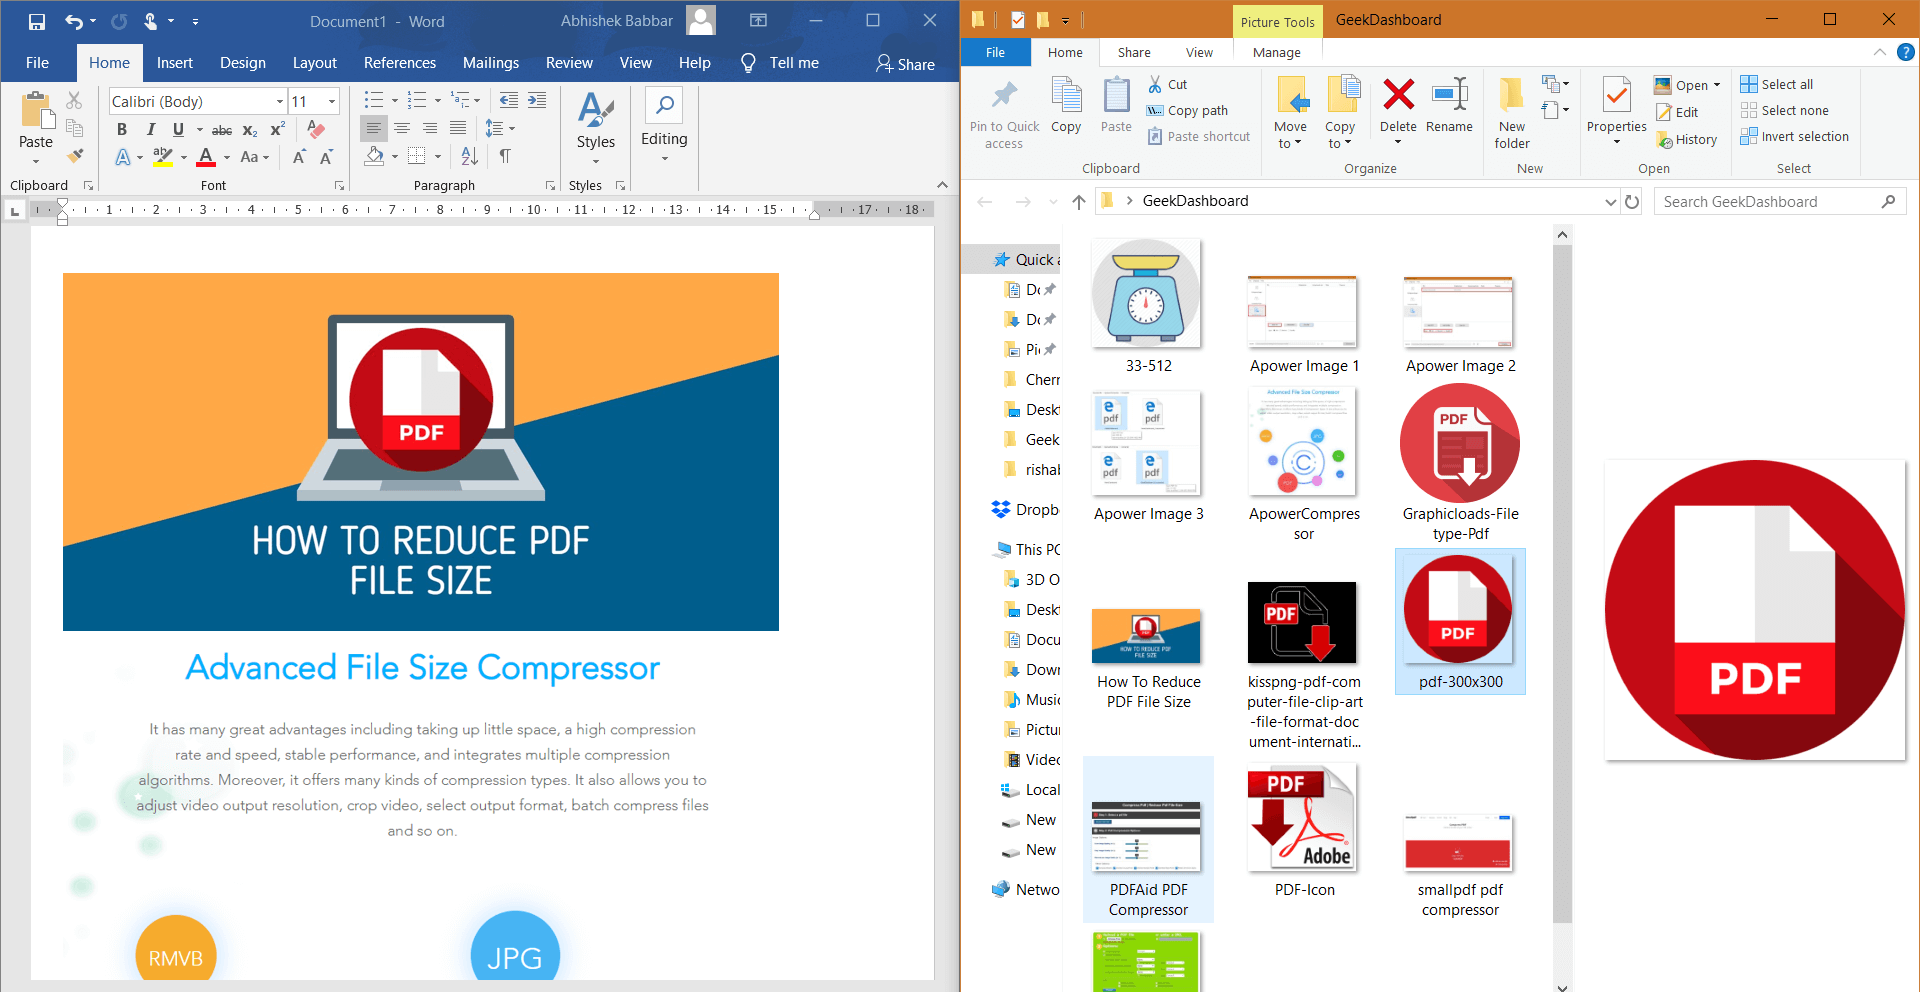Click the Copy icon in Explorer ribbon

[x=1066, y=96]
